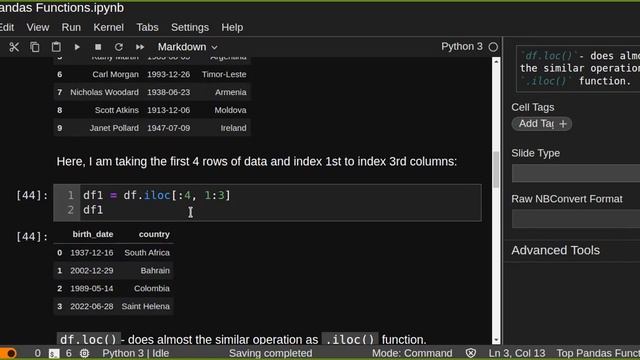The image size is (640, 360).
Task: Click the South Africa cell
Action: [x=147, y=253]
